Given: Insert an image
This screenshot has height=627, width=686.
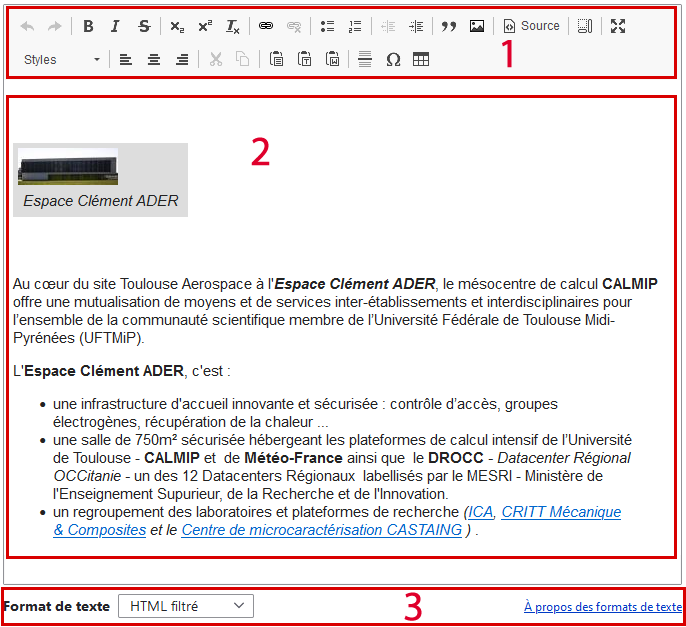Looking at the screenshot, I should [x=476, y=26].
